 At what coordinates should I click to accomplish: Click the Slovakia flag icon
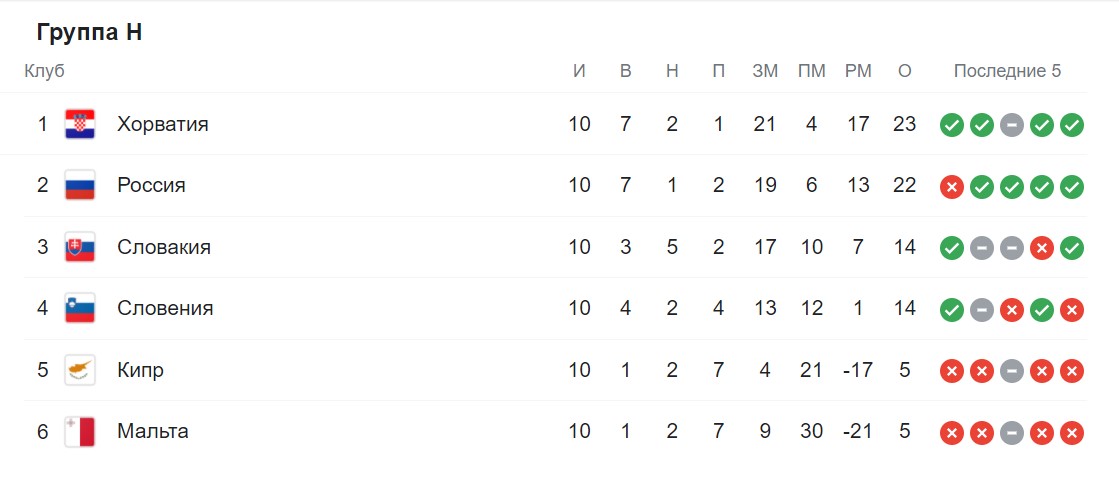click(x=80, y=247)
